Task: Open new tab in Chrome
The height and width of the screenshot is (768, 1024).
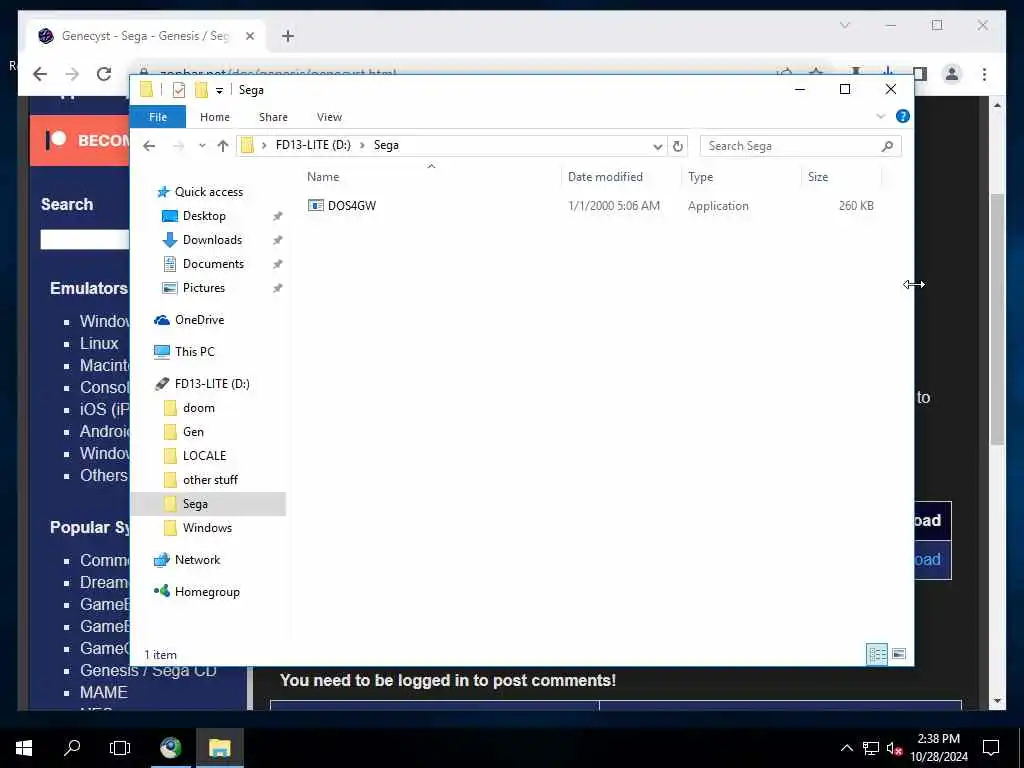Action: coord(287,36)
